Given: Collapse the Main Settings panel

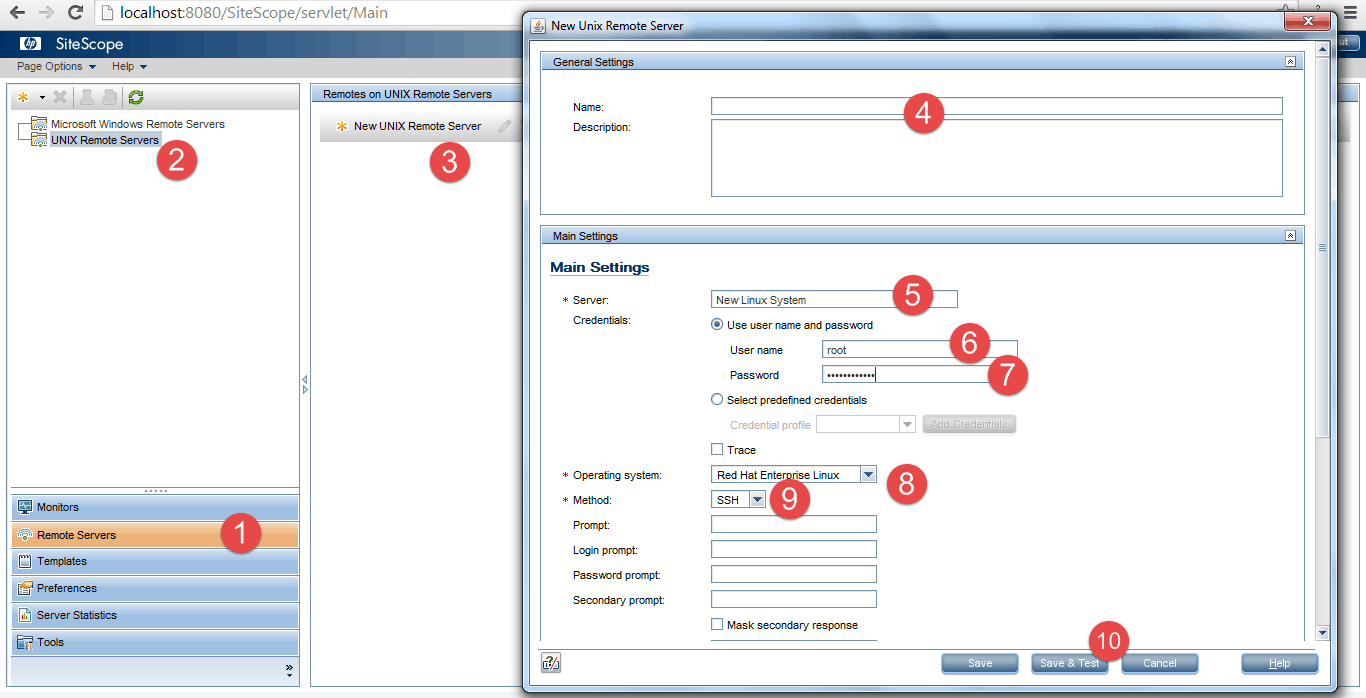Looking at the screenshot, I should [x=1290, y=236].
